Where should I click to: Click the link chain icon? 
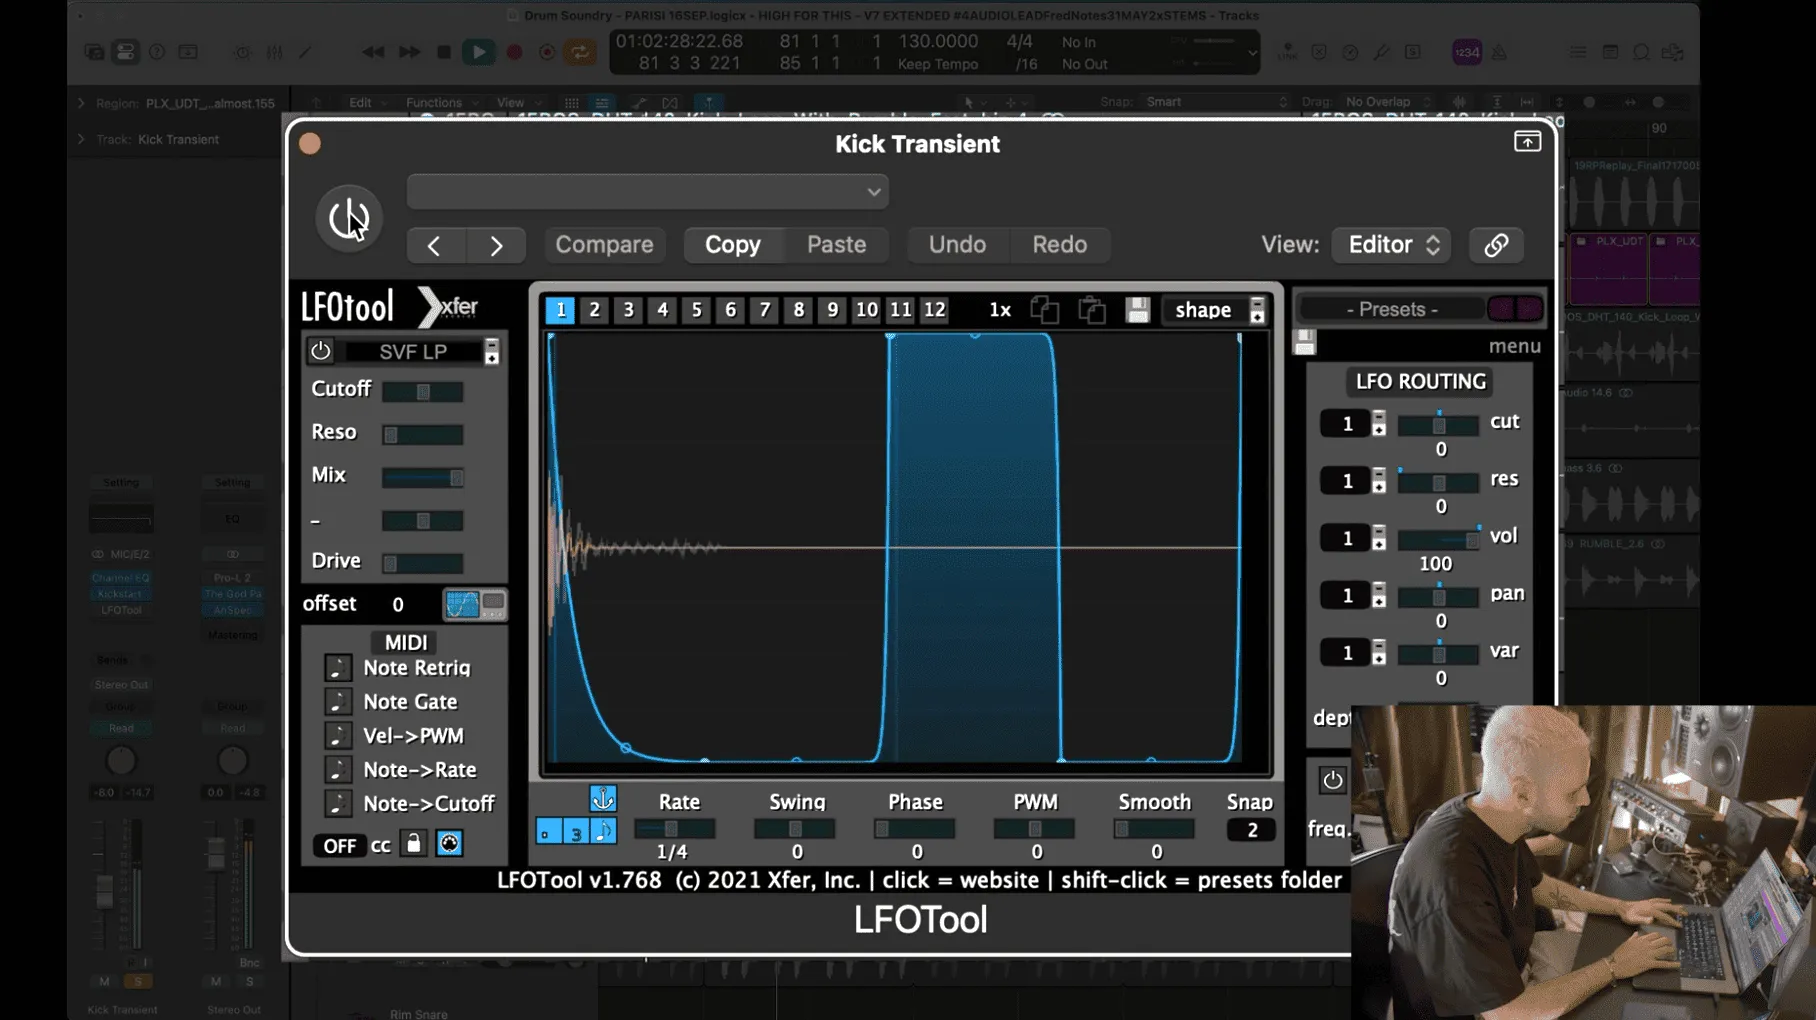click(1496, 245)
